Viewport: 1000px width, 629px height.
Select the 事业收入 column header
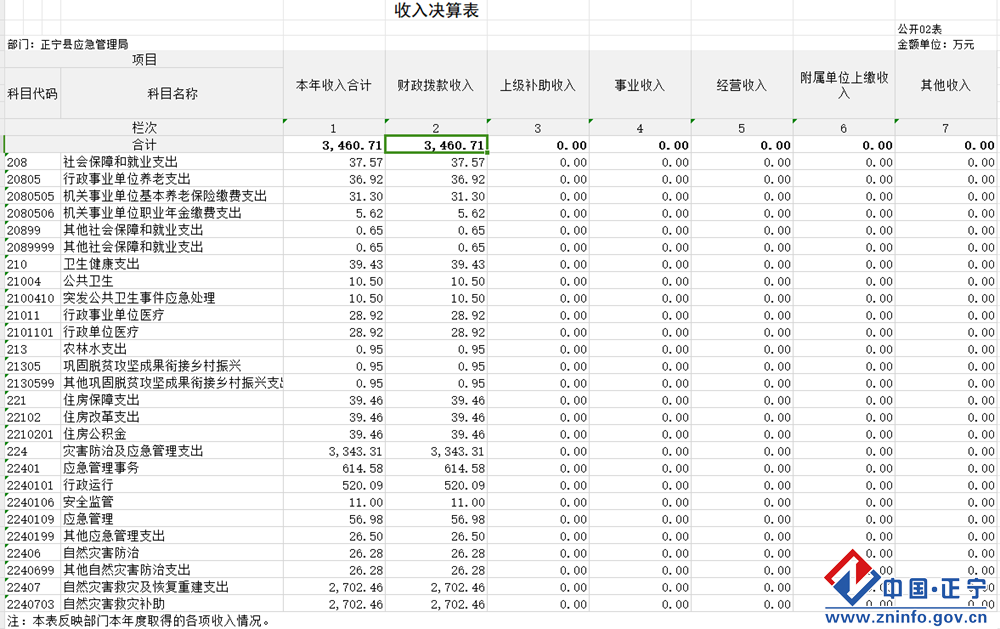[640, 85]
